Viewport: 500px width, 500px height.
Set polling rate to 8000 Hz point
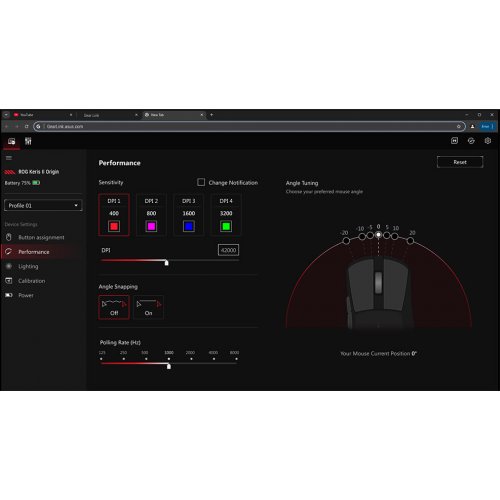236,359
